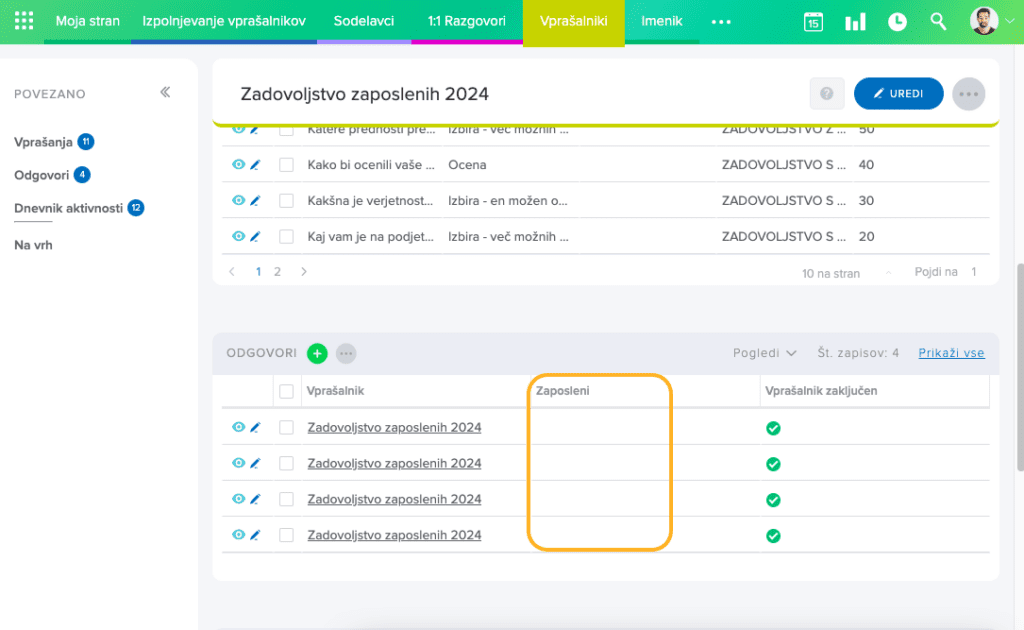The image size is (1024, 630).
Task: Open the Imenik tab
Action: pos(661,21)
